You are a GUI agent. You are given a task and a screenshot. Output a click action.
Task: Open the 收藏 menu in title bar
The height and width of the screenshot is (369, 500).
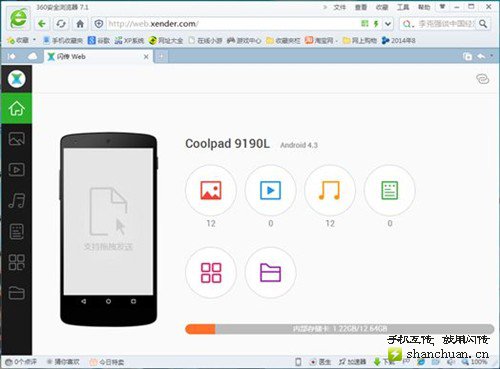tap(382, 7)
